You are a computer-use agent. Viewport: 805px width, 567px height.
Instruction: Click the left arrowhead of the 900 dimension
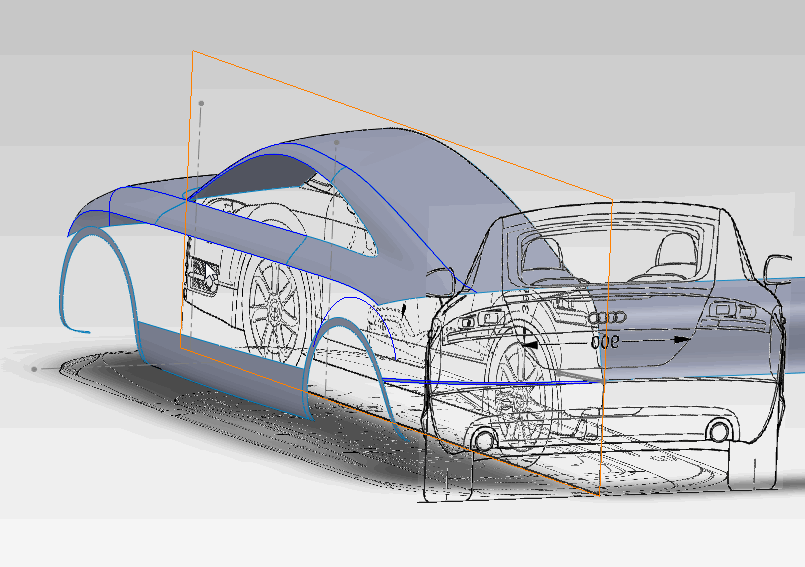click(529, 341)
